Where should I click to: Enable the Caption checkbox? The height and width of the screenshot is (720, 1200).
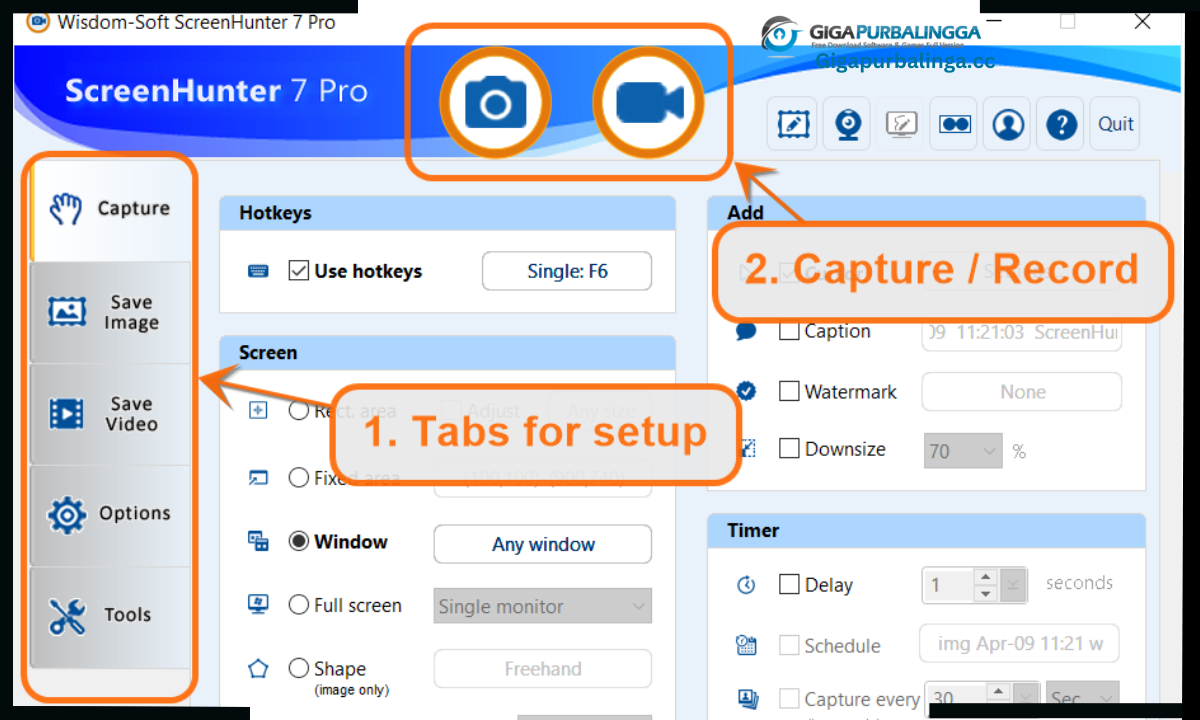tap(789, 331)
